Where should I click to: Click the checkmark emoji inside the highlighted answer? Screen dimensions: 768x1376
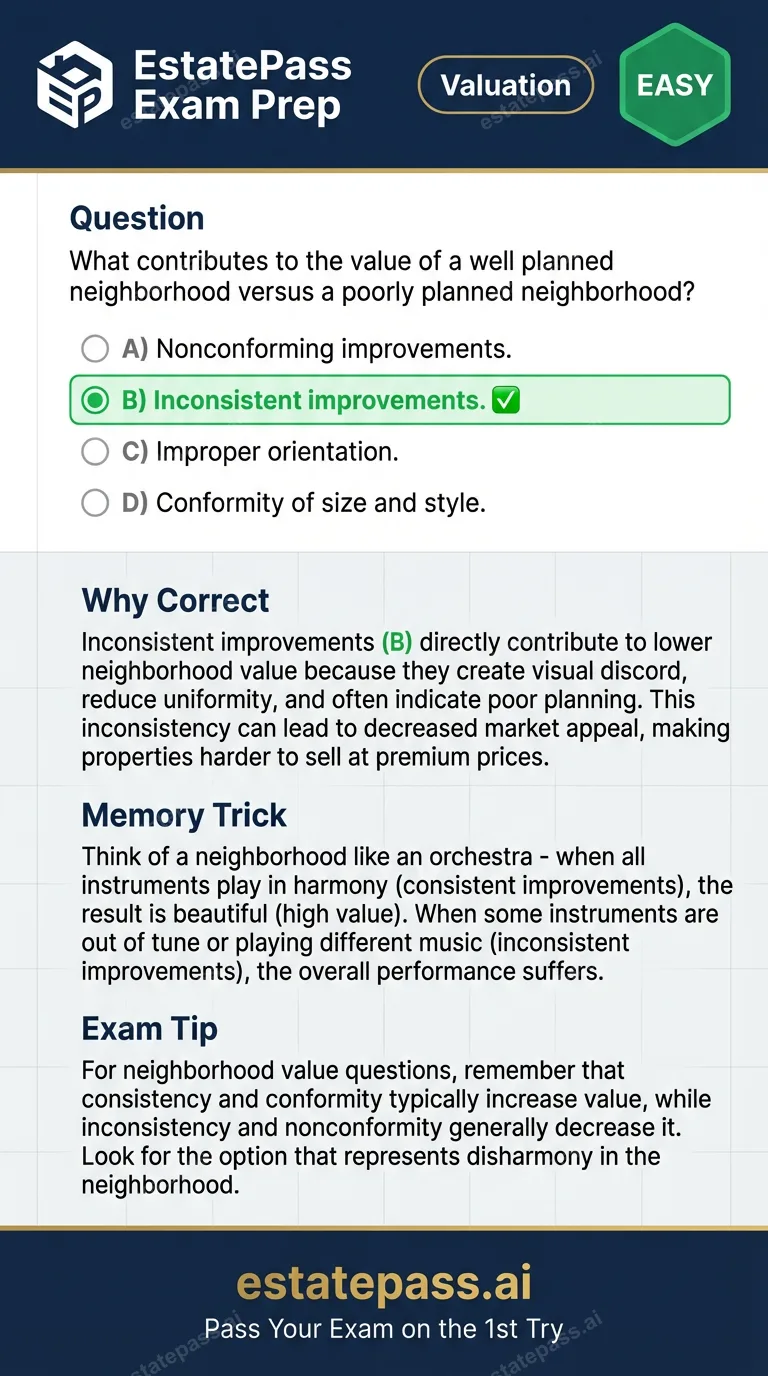(x=506, y=400)
